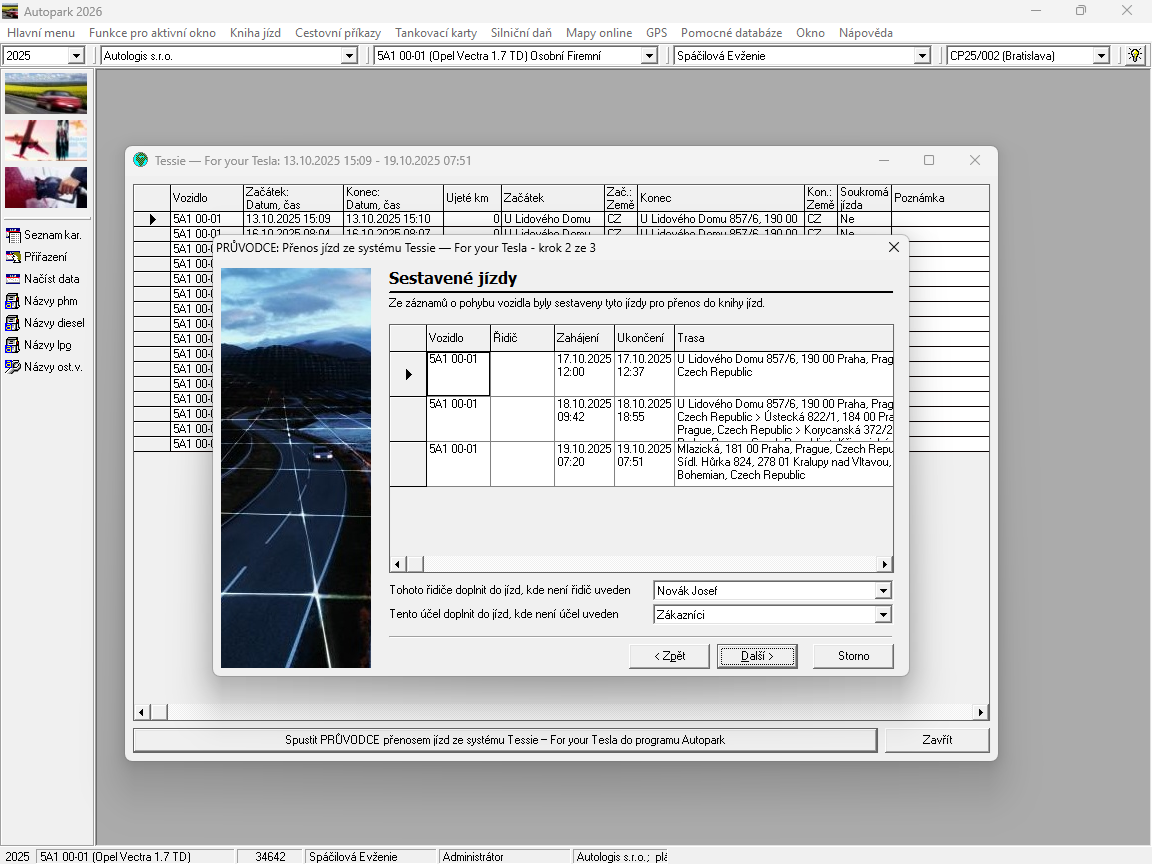Image resolution: width=1152 pixels, height=864 pixels.
Task: Expand the Zákazníci purpose dropdown
Action: (883, 615)
